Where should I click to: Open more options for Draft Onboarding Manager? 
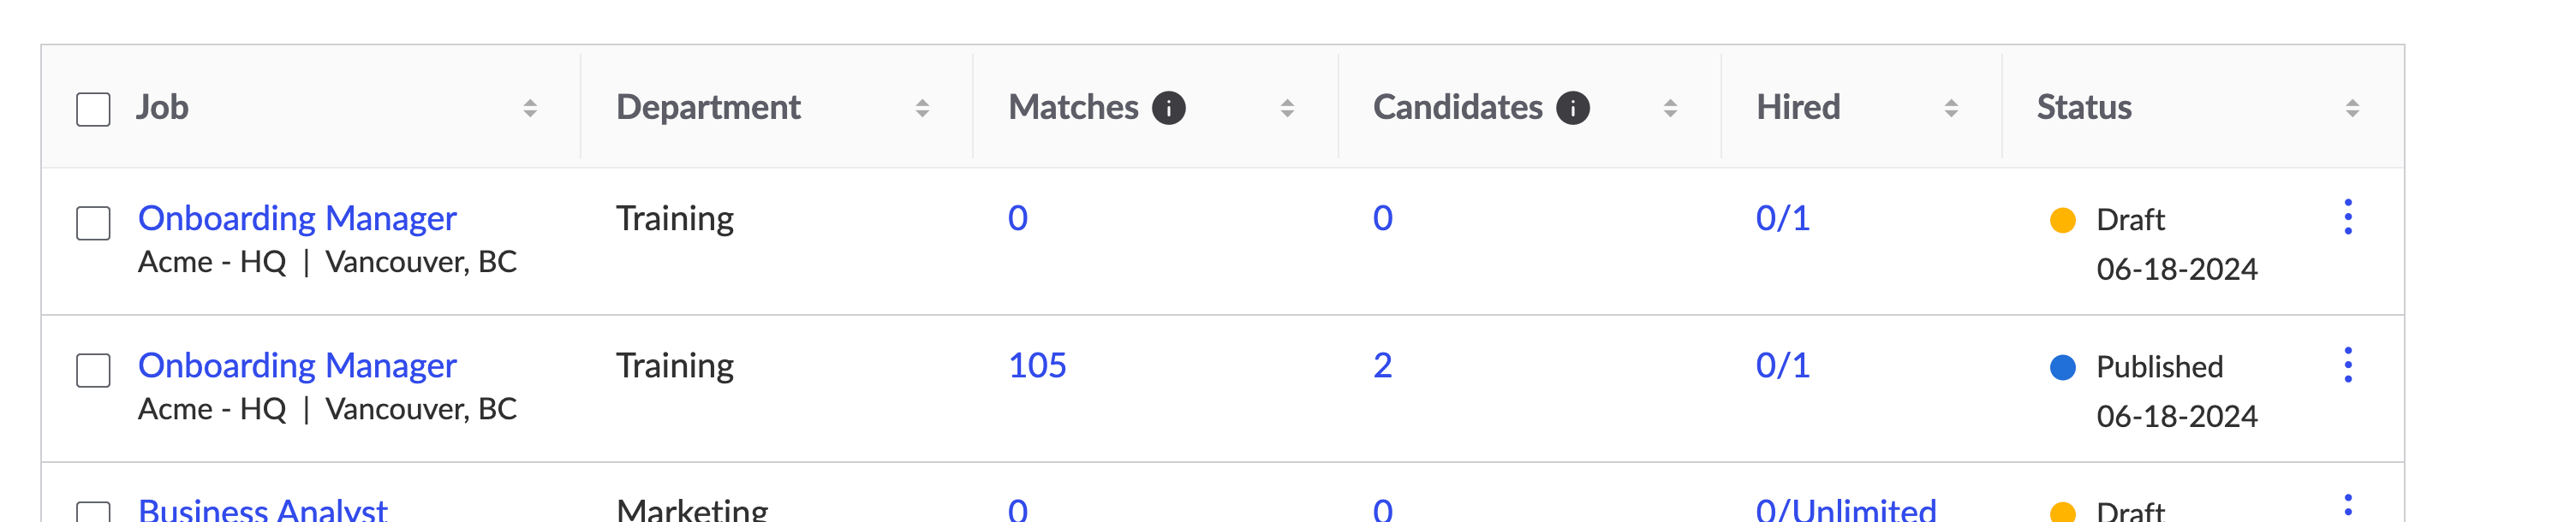tap(2347, 217)
